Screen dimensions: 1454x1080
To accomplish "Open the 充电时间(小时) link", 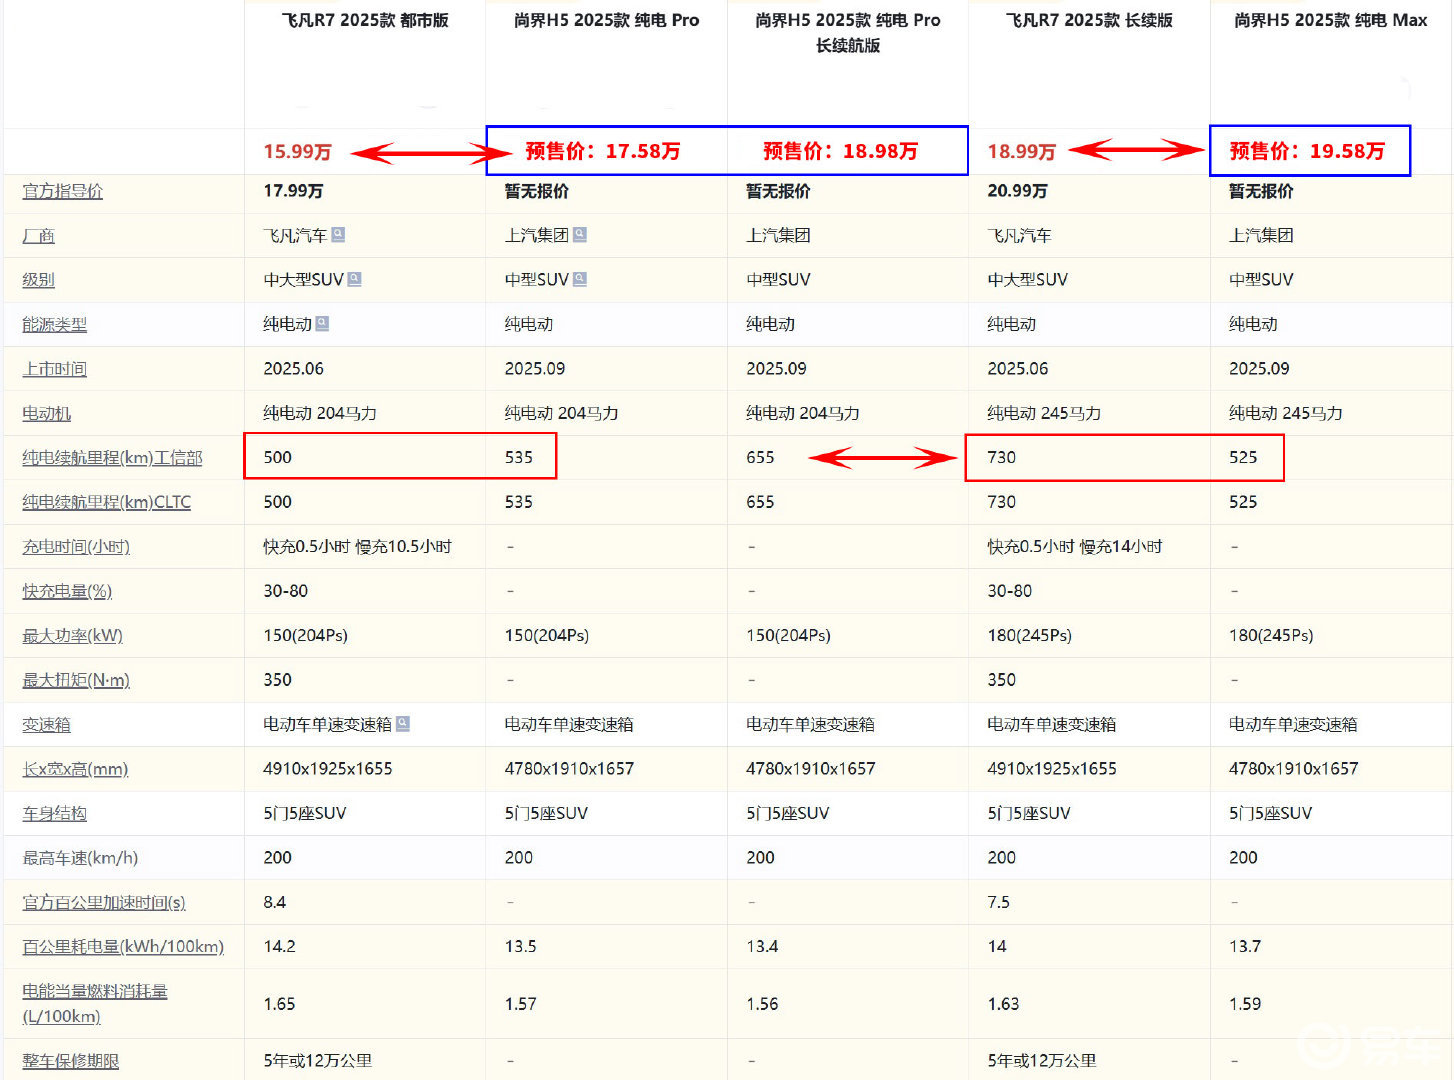I will point(76,547).
